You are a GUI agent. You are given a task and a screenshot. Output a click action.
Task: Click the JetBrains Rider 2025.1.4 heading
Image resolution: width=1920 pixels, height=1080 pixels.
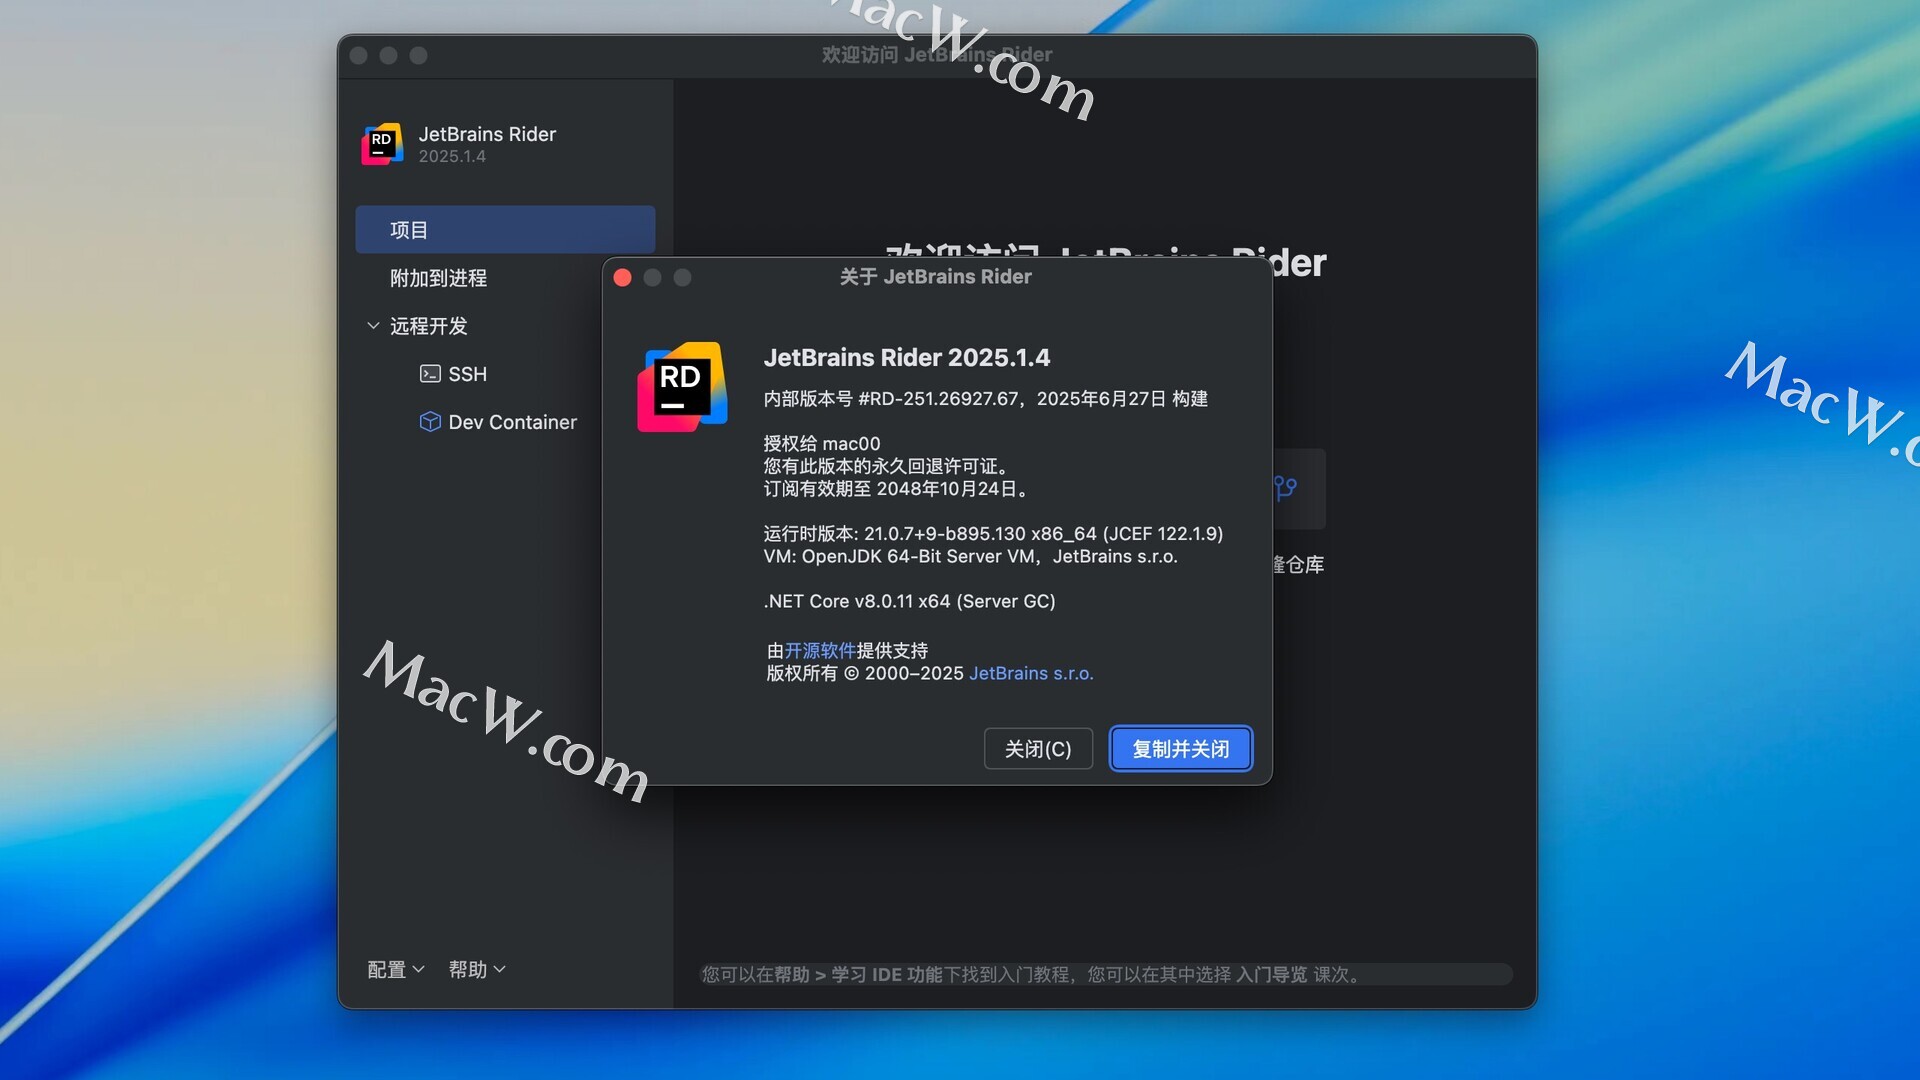pos(907,358)
